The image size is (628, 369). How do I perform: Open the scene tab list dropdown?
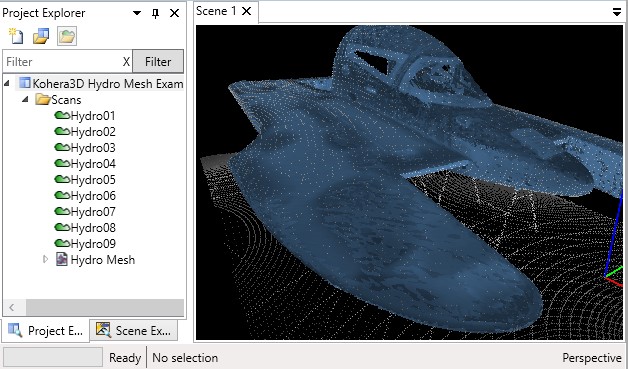pos(617,12)
